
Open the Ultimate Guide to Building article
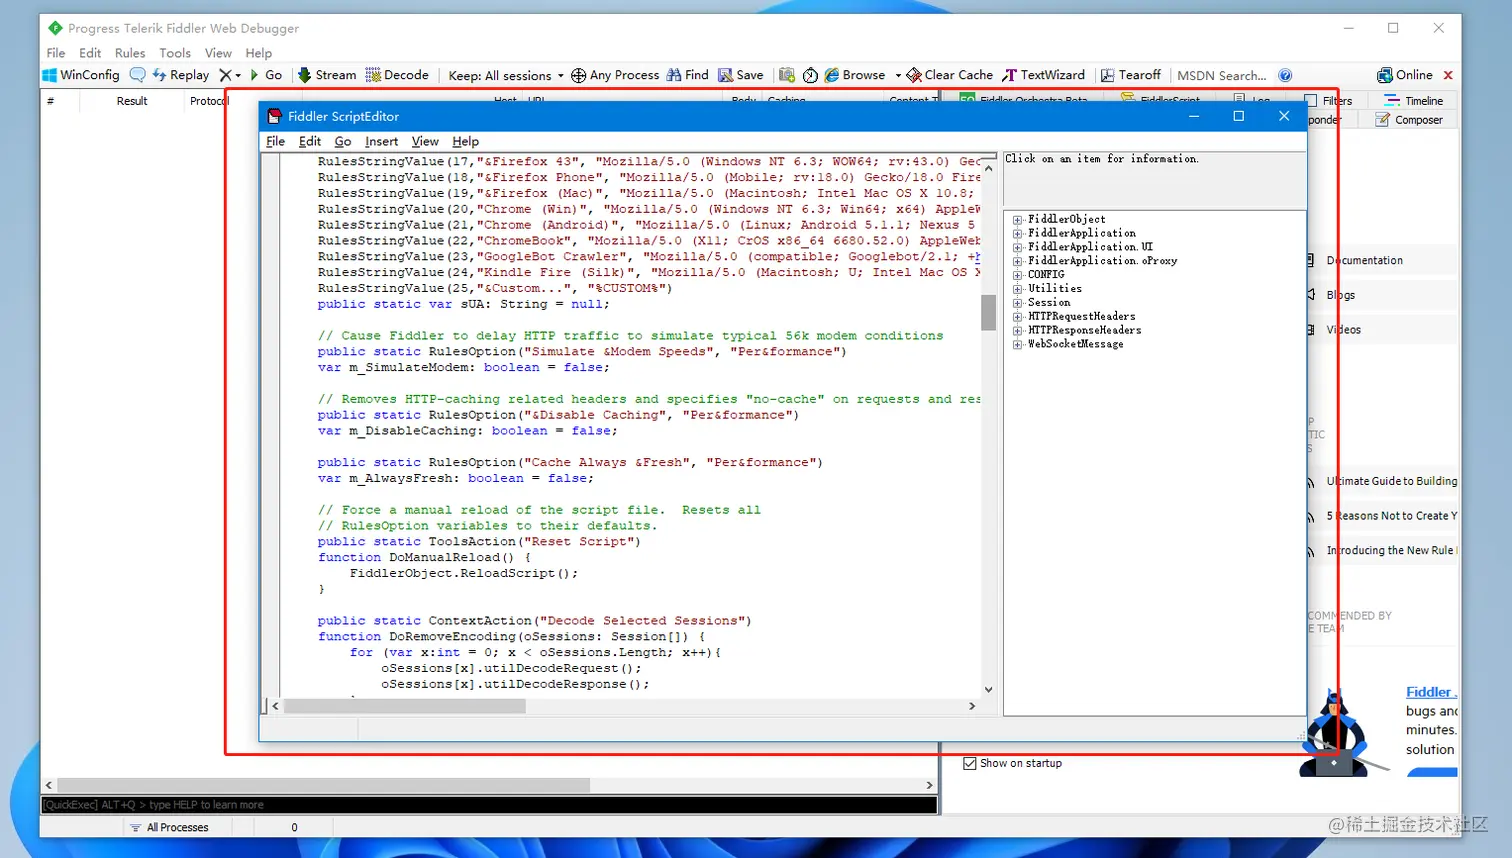click(1392, 481)
